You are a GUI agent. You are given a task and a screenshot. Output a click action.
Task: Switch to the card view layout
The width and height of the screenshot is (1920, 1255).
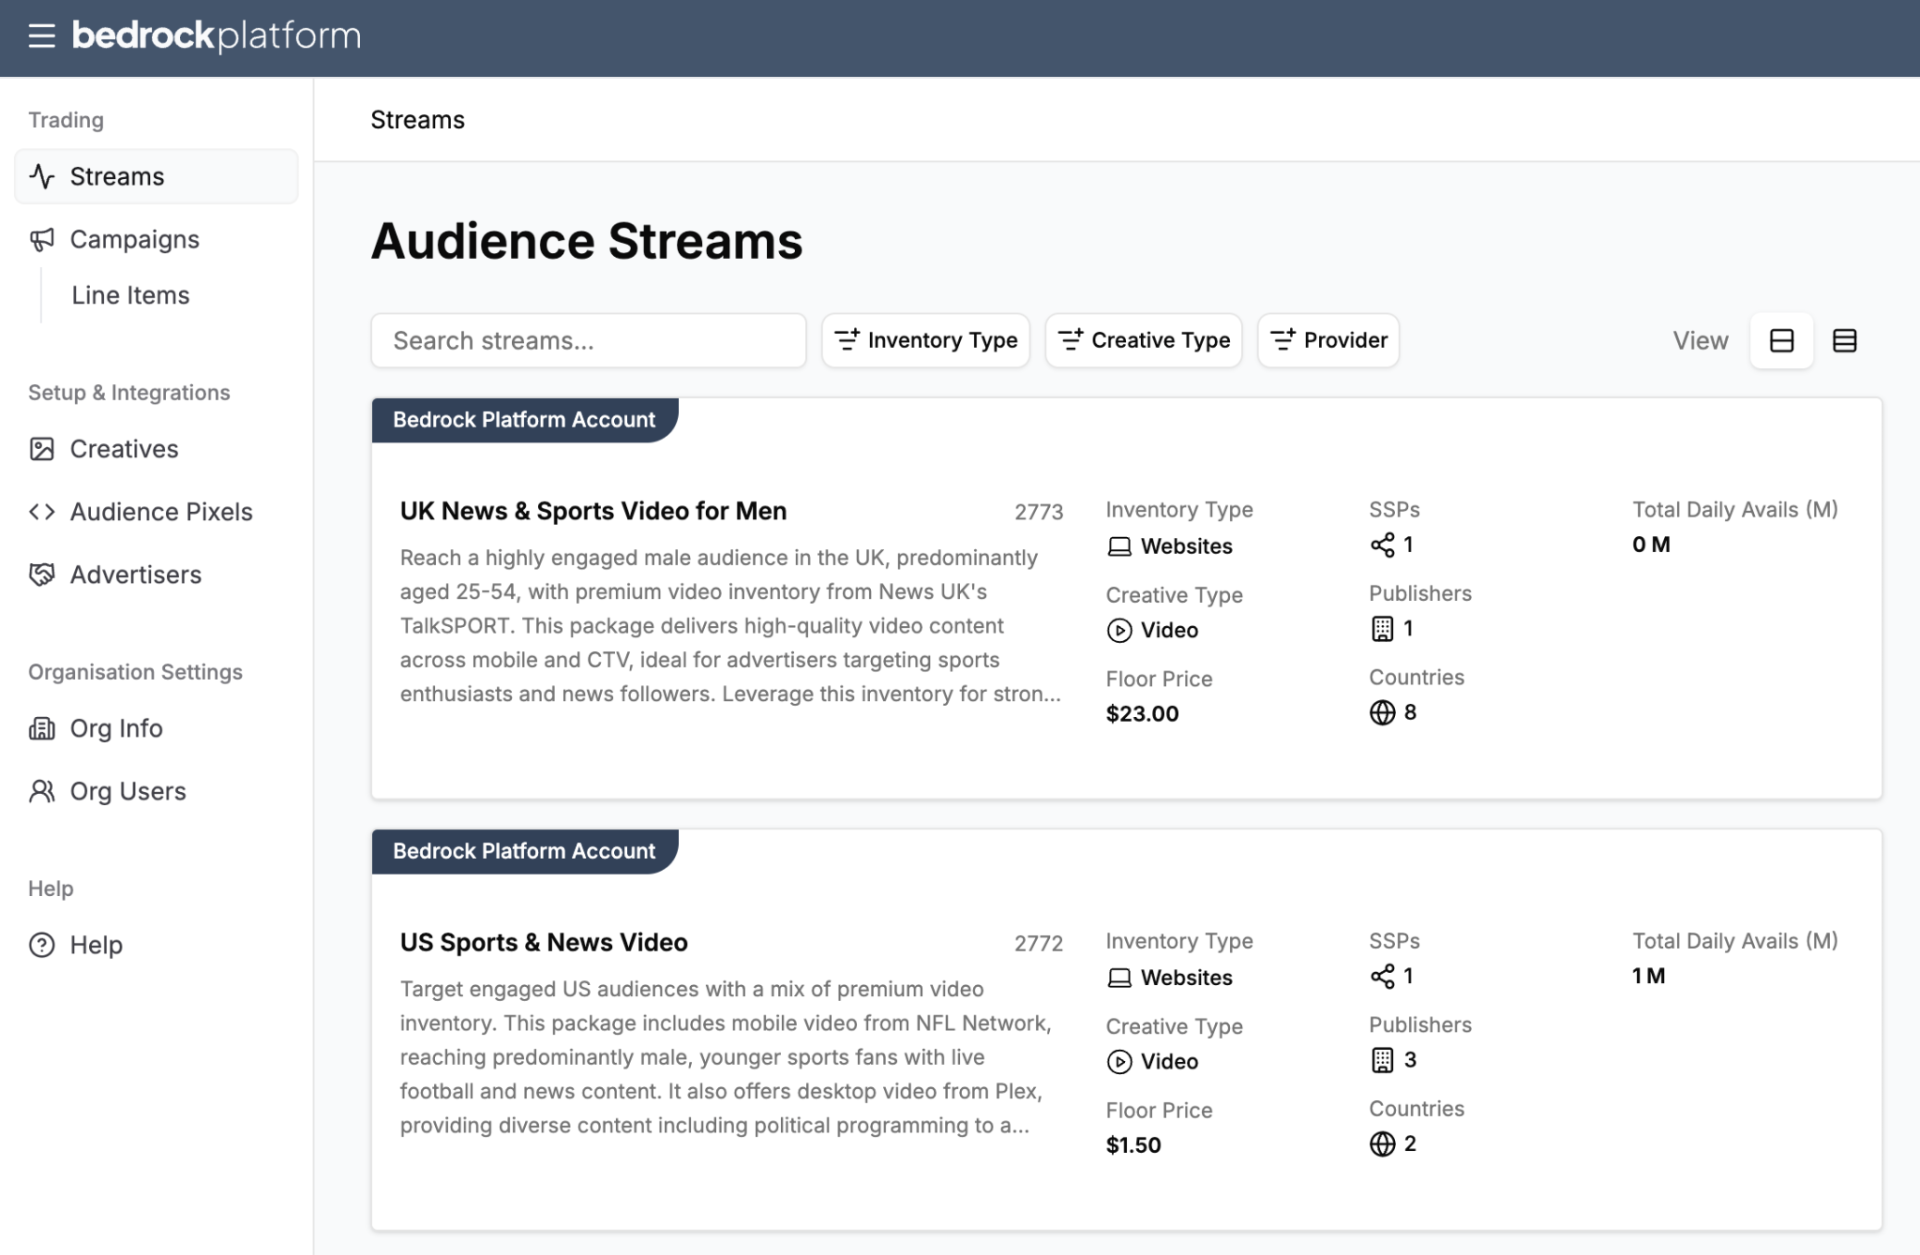[1781, 341]
